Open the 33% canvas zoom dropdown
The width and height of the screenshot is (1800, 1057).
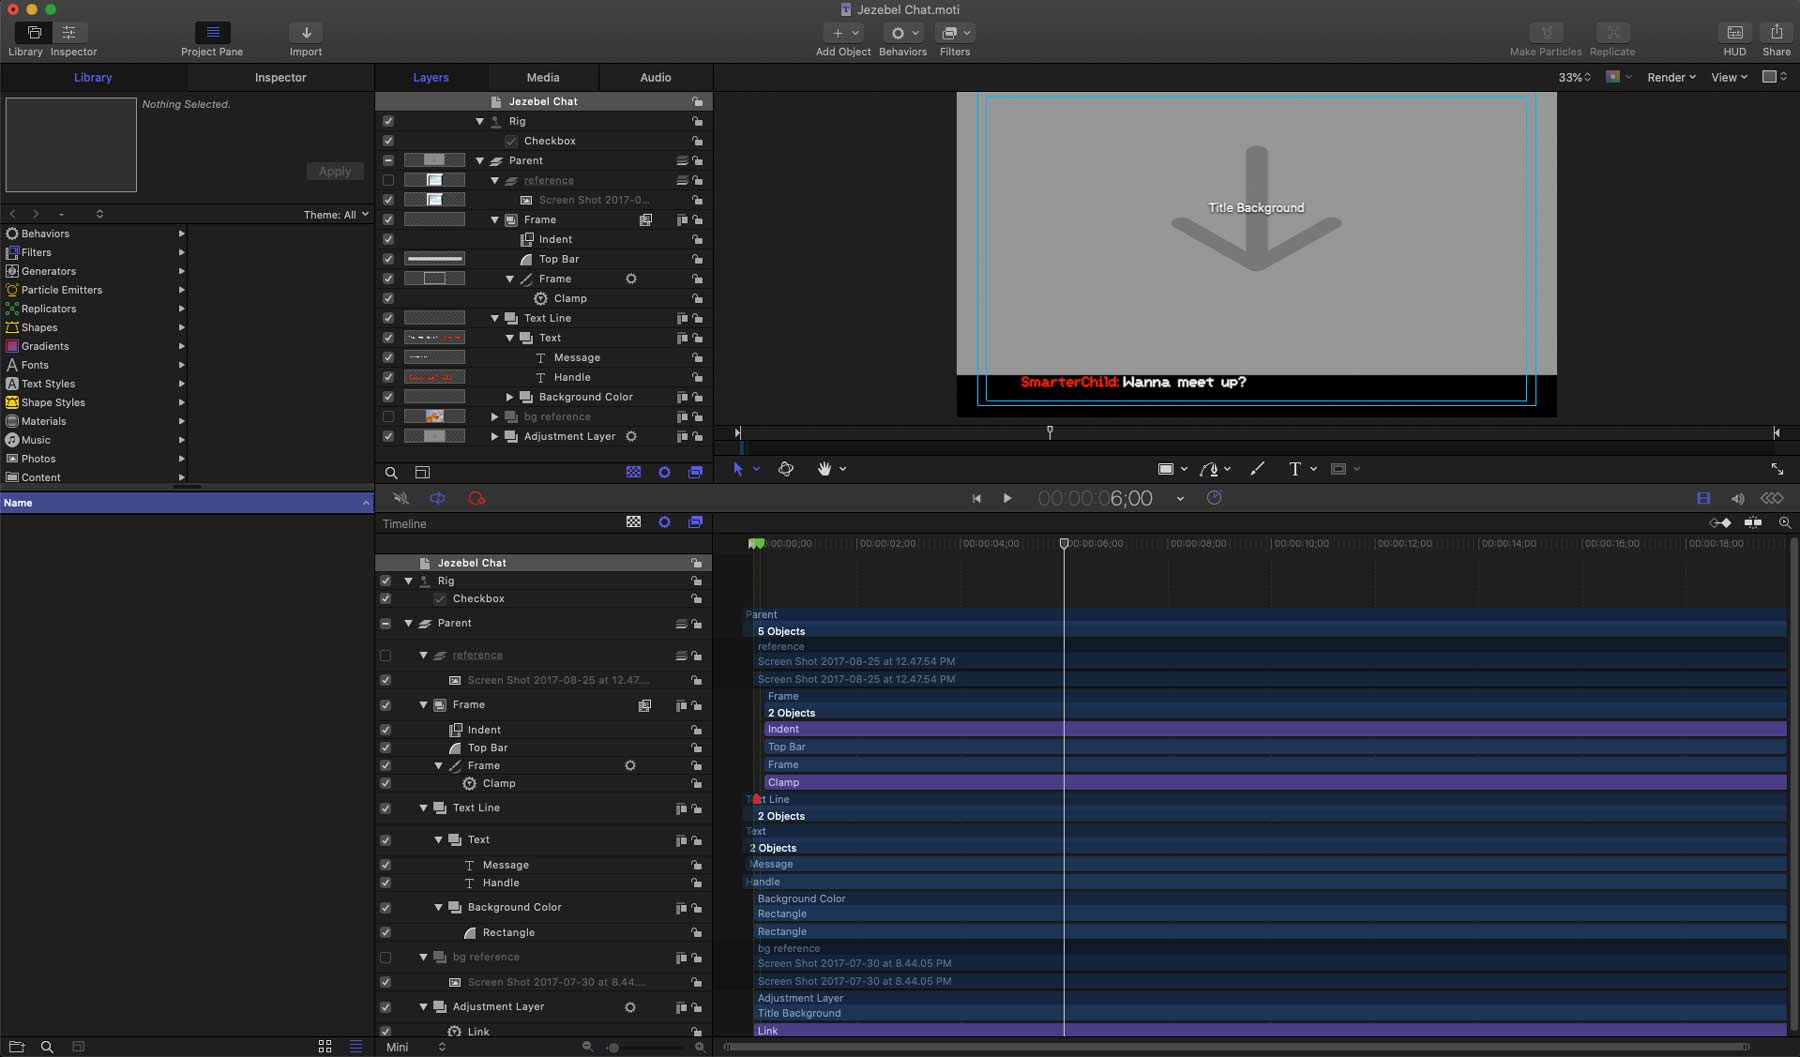1574,77
